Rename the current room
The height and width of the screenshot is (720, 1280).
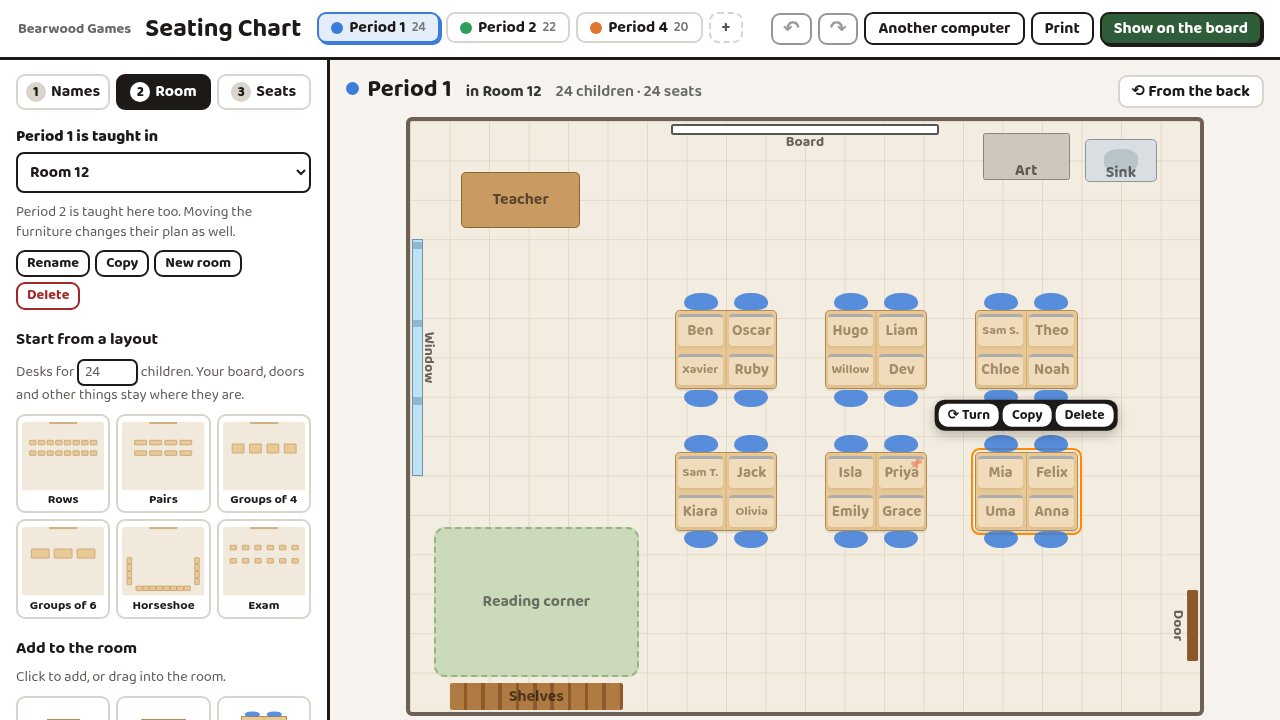pyautogui.click(x=53, y=263)
